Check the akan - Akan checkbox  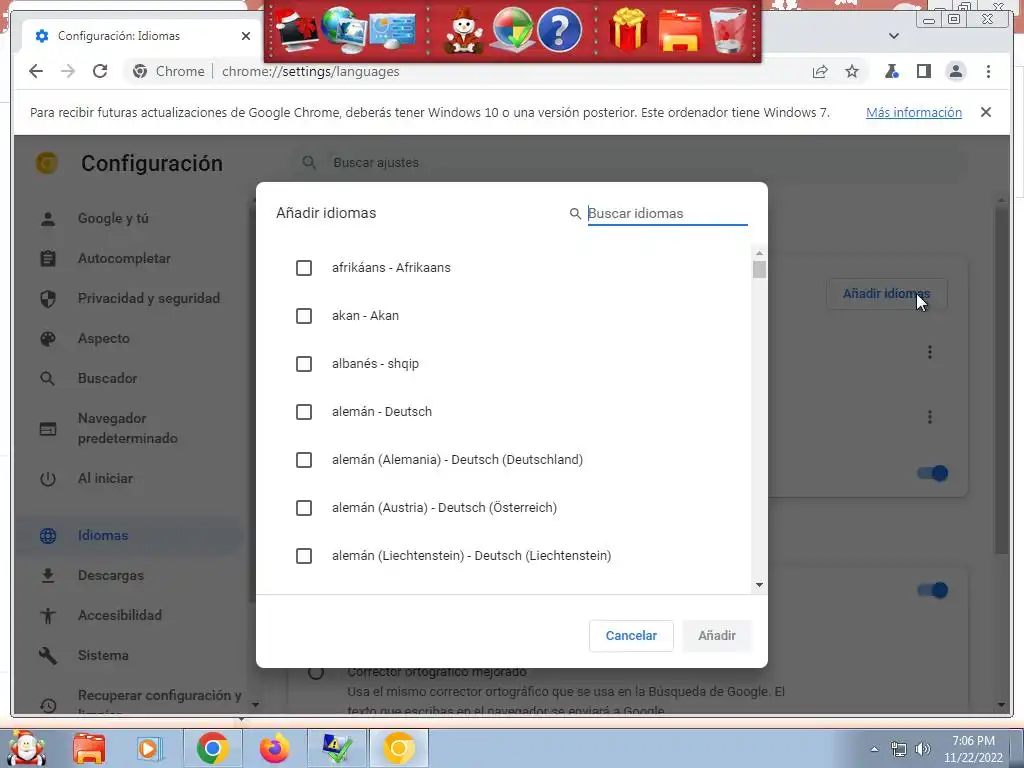tap(304, 316)
